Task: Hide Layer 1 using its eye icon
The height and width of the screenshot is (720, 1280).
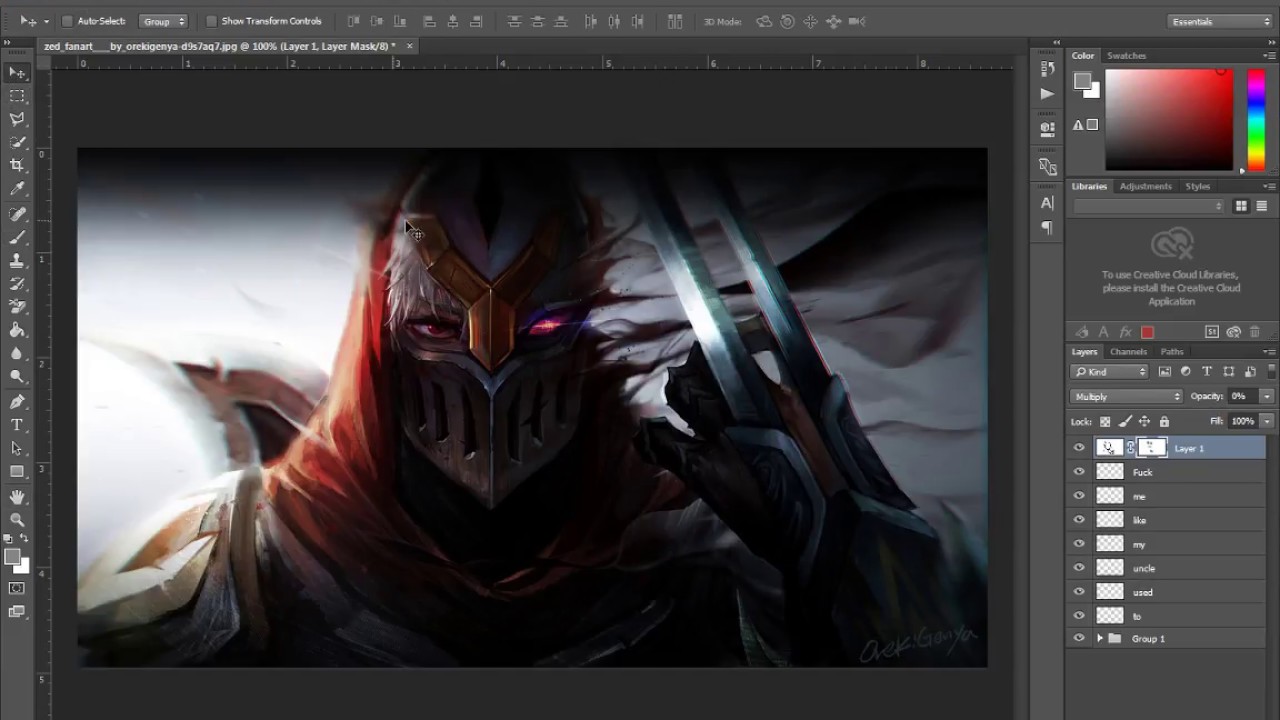Action: pos(1079,448)
